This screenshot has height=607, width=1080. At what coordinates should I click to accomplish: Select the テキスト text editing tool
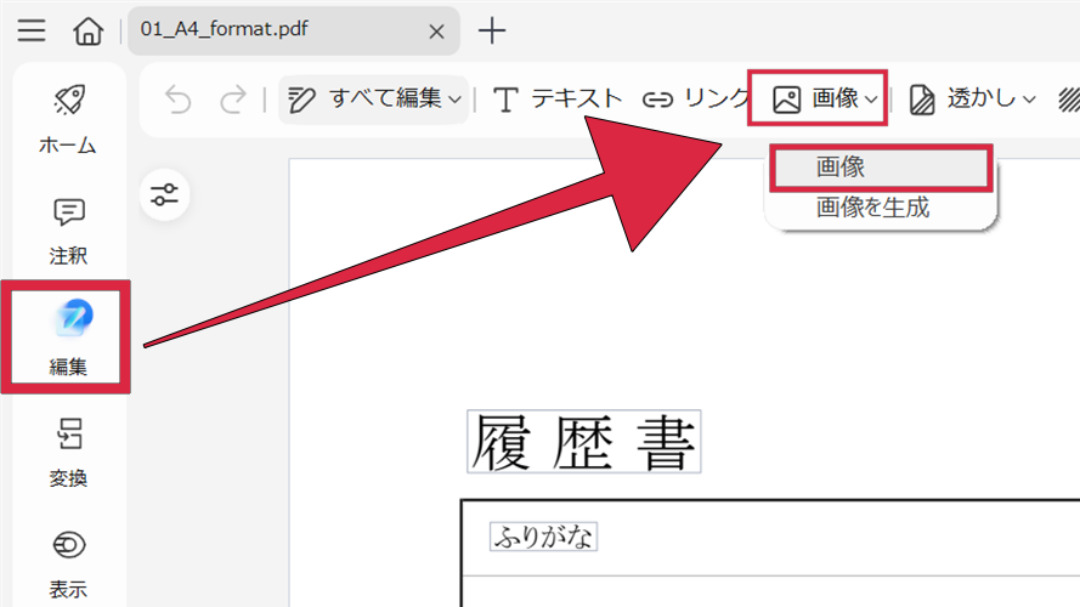(565, 98)
